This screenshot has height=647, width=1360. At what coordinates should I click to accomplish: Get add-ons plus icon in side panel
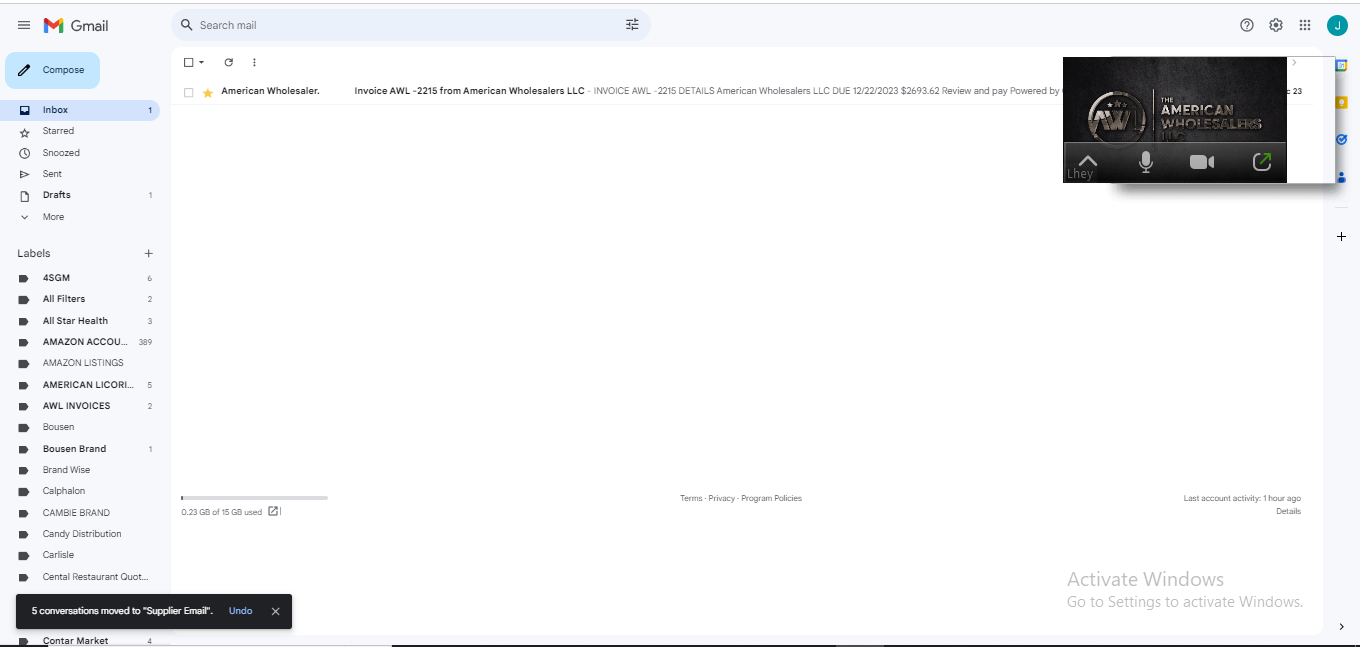click(1342, 237)
